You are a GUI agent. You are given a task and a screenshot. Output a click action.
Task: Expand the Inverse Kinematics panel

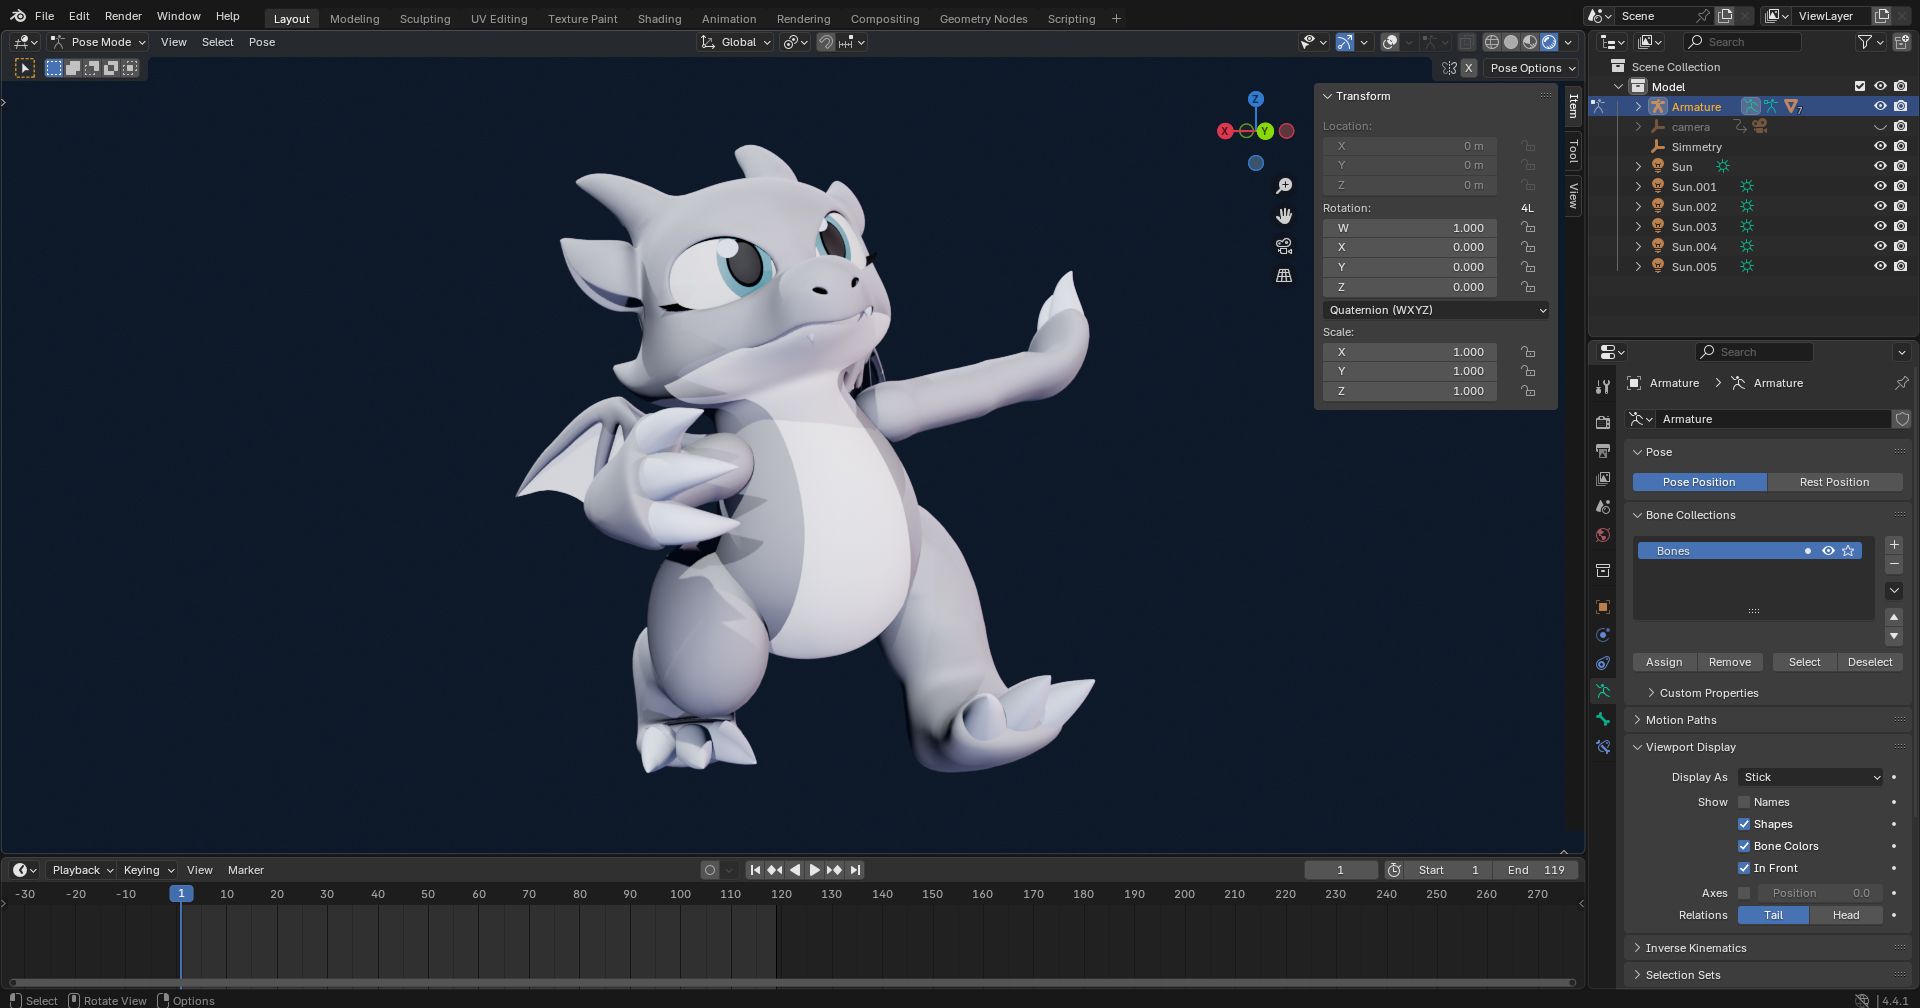(x=1695, y=948)
